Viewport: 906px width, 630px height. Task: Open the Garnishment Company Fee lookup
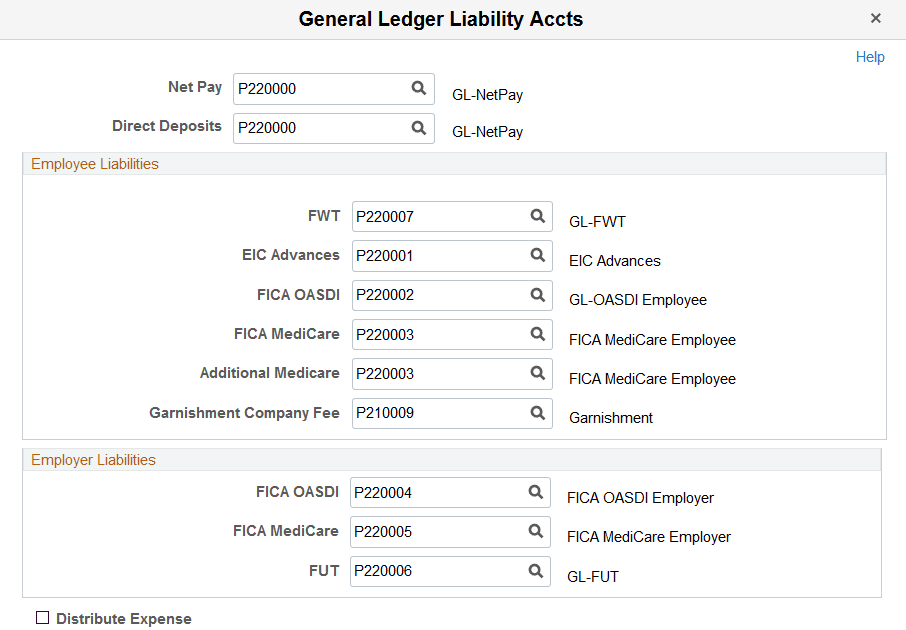[537, 413]
